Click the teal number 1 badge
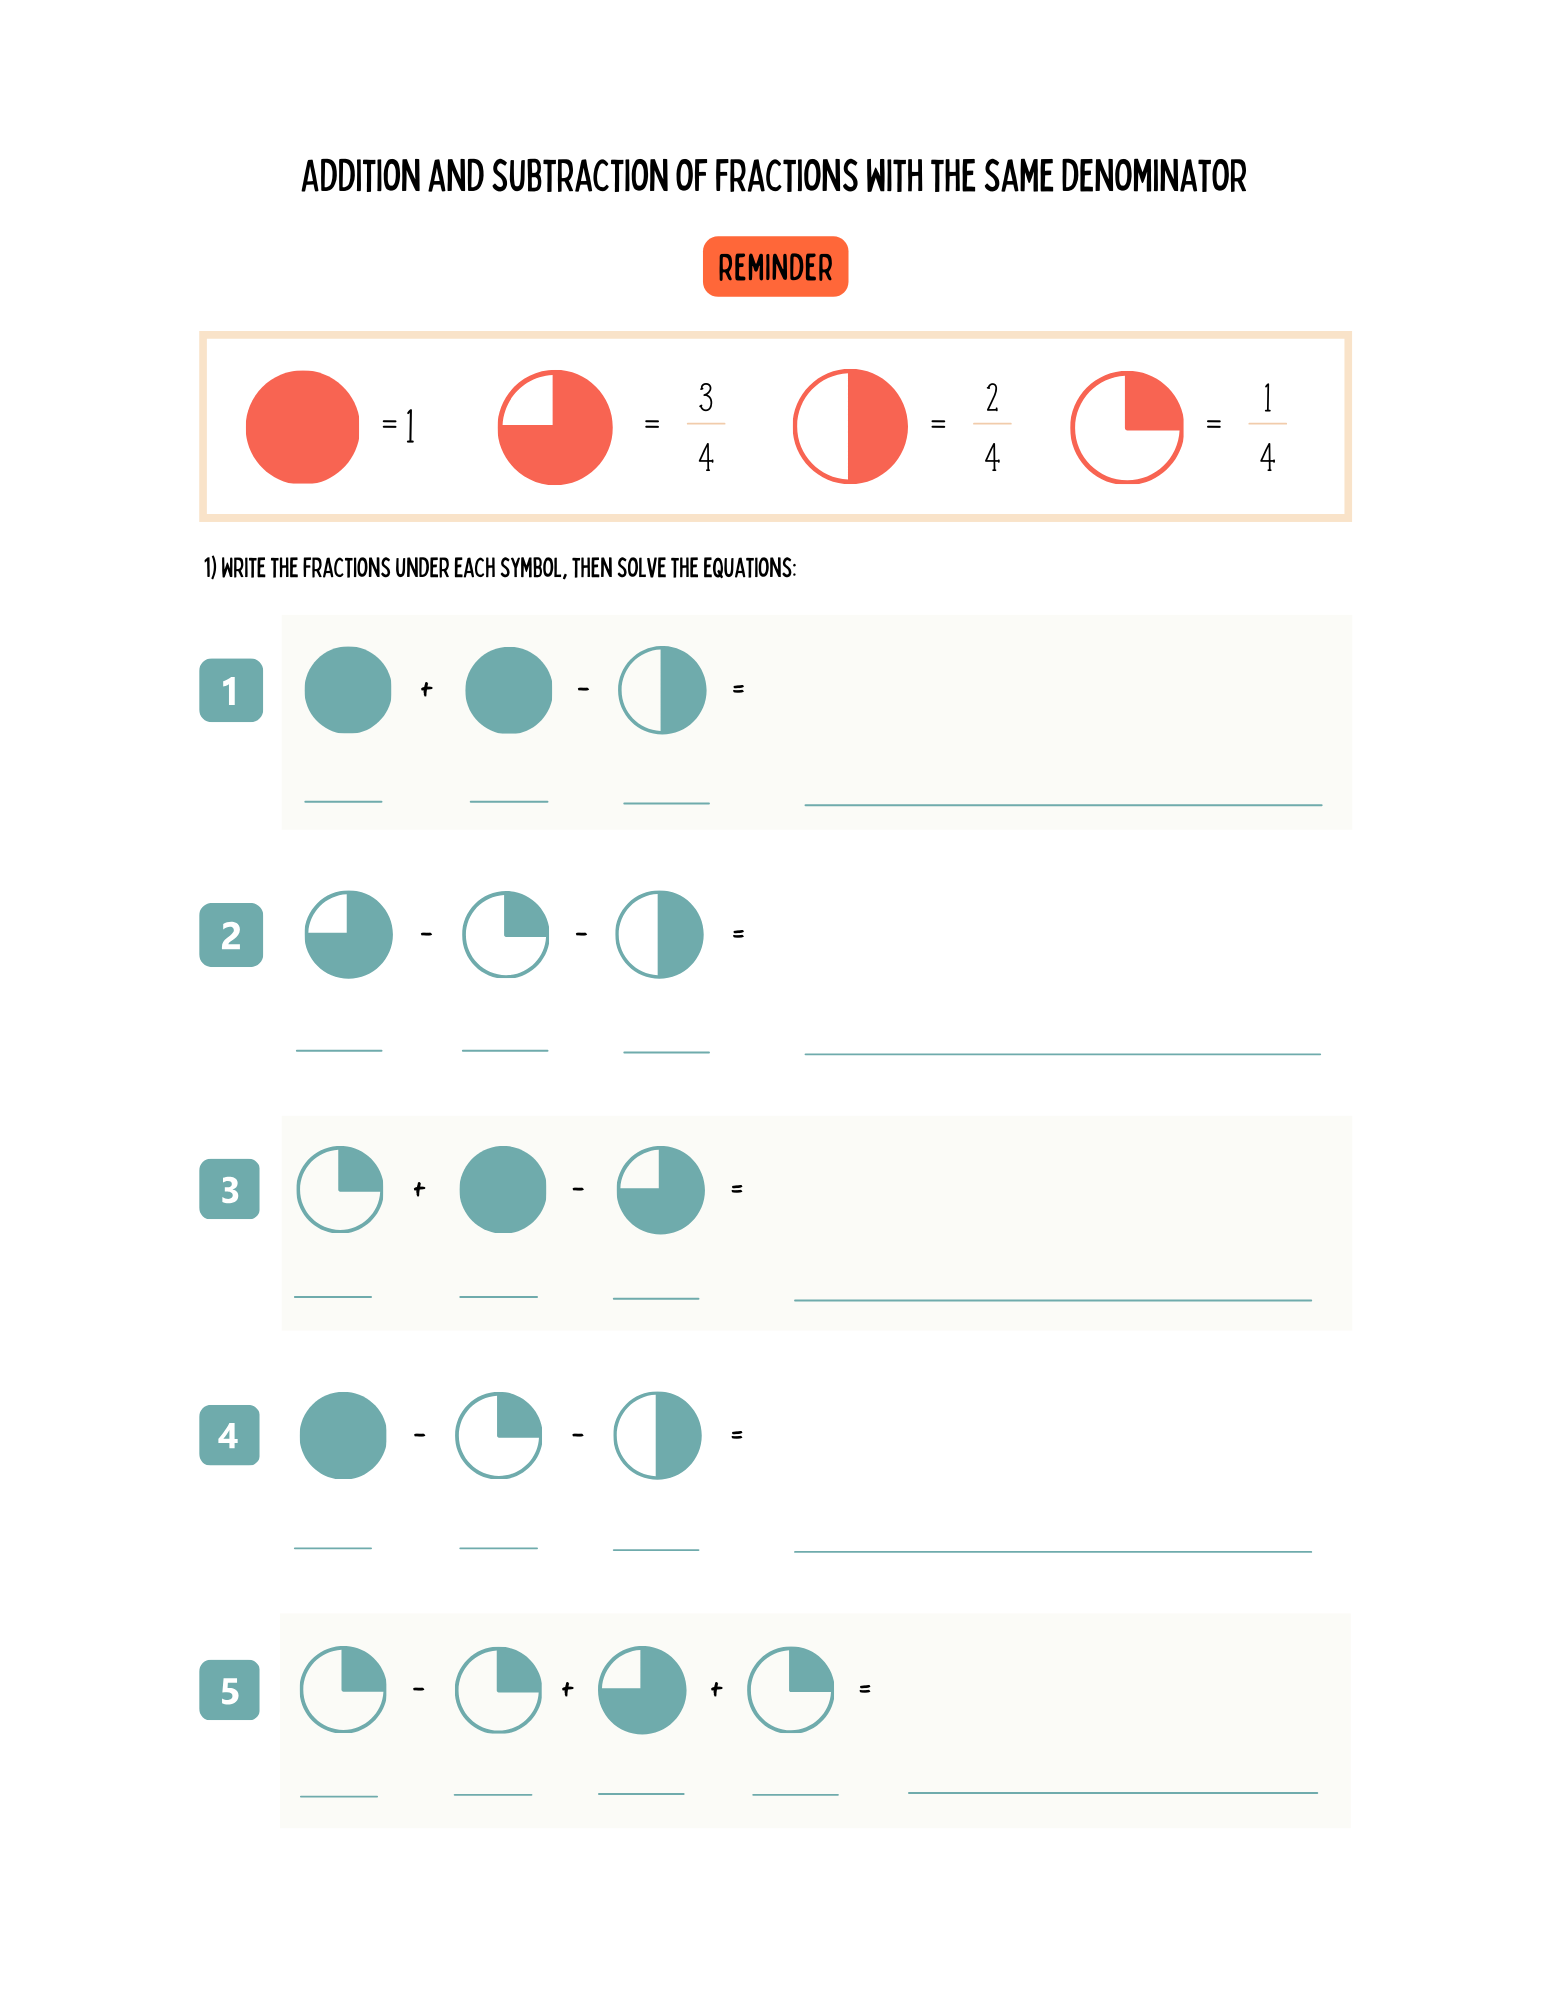 coord(231,690)
